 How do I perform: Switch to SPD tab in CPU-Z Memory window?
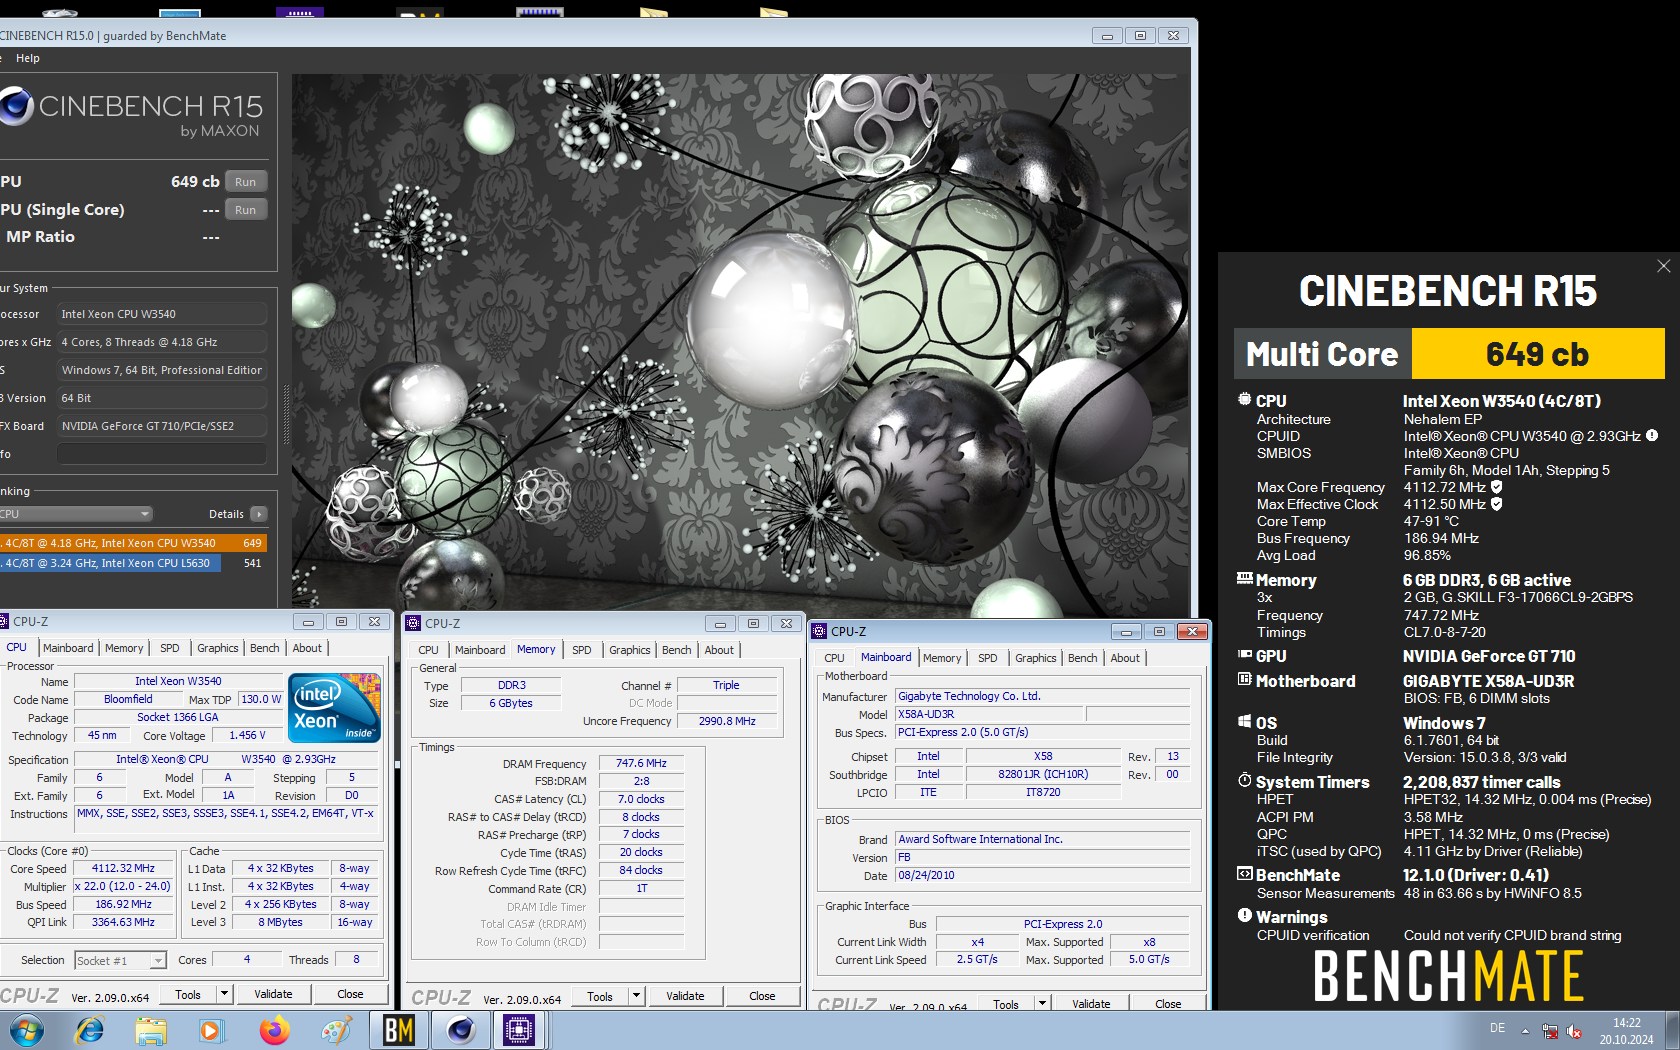(x=582, y=650)
